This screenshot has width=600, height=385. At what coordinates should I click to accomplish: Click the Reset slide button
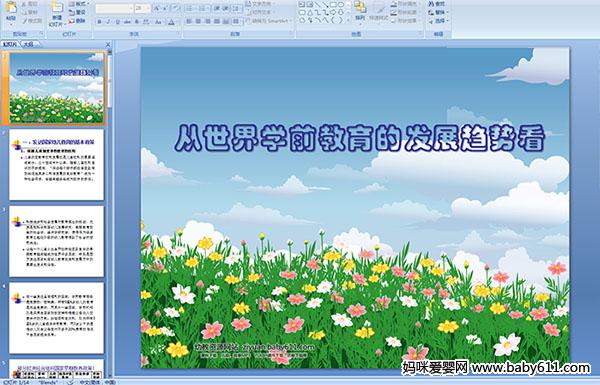click(x=78, y=13)
